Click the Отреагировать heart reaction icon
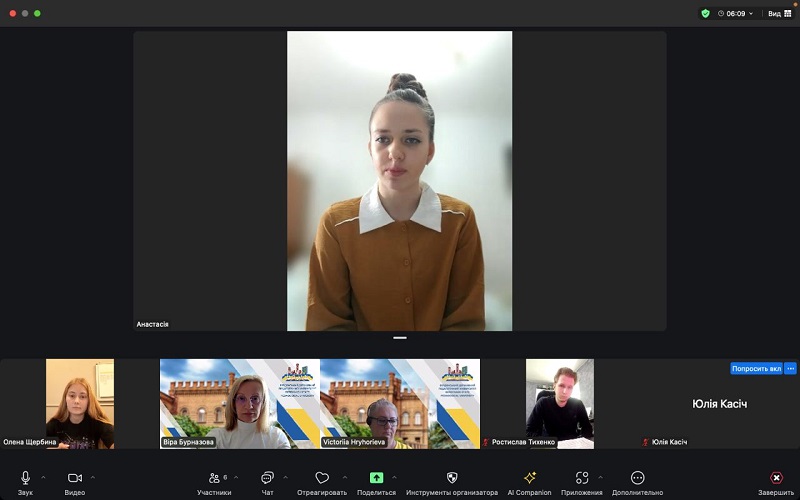The width and height of the screenshot is (800, 500). coord(322,479)
